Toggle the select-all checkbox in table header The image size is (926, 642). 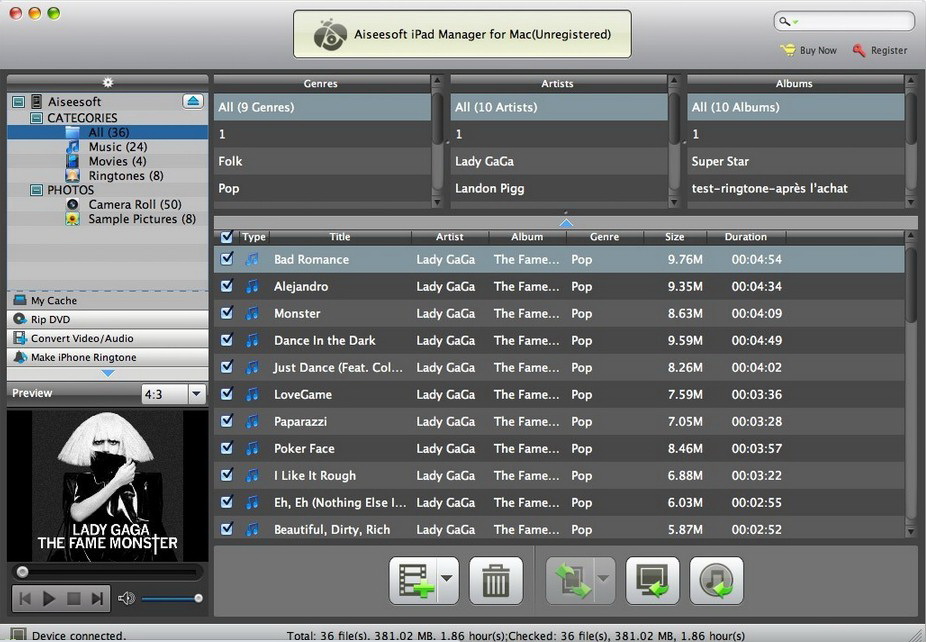click(227, 237)
